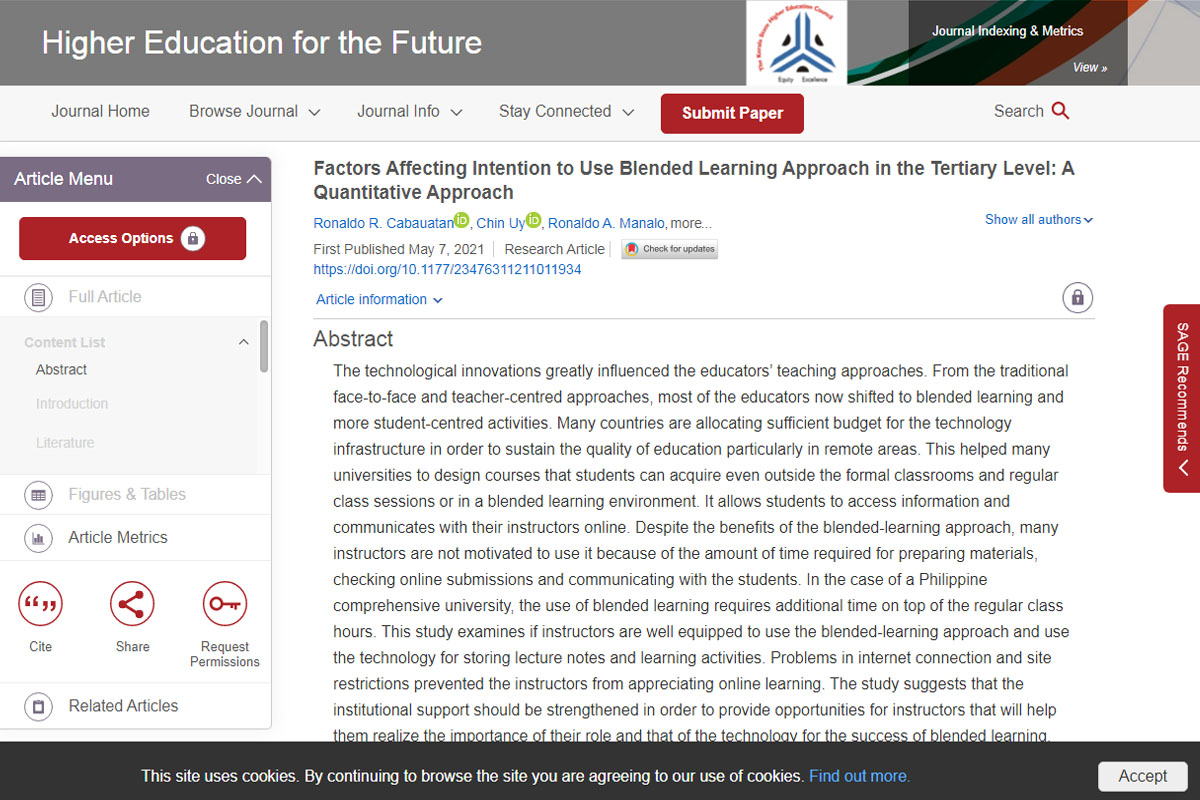Click the Cite quotation marks icon

tap(40, 604)
